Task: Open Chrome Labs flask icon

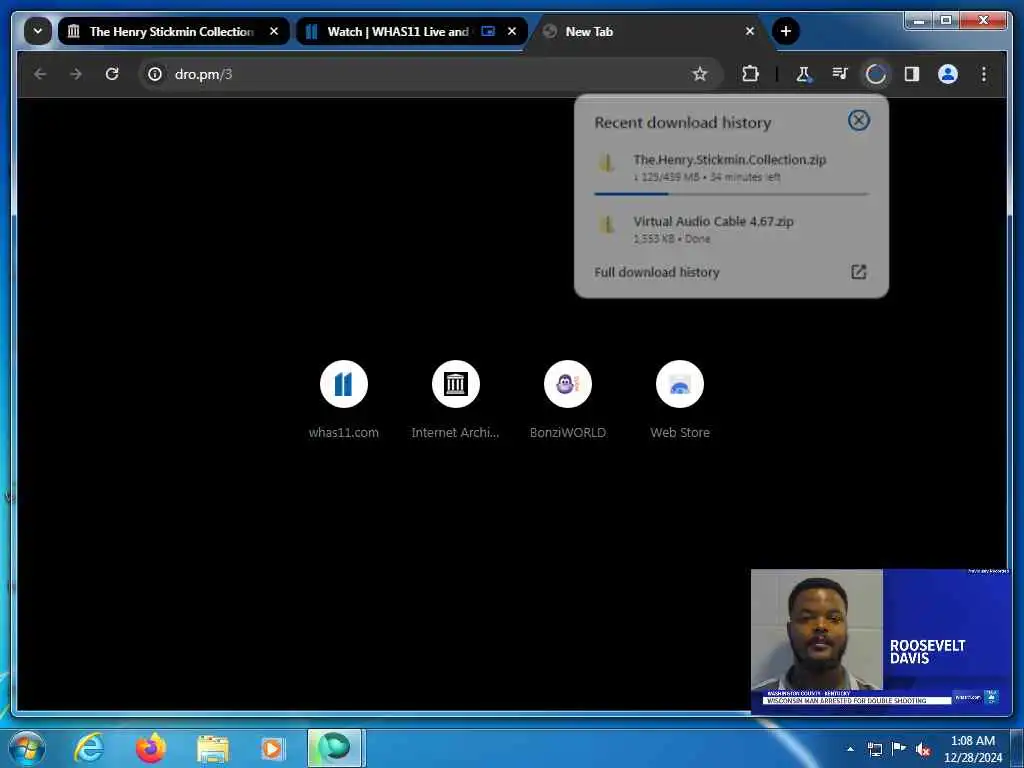Action: (803, 74)
